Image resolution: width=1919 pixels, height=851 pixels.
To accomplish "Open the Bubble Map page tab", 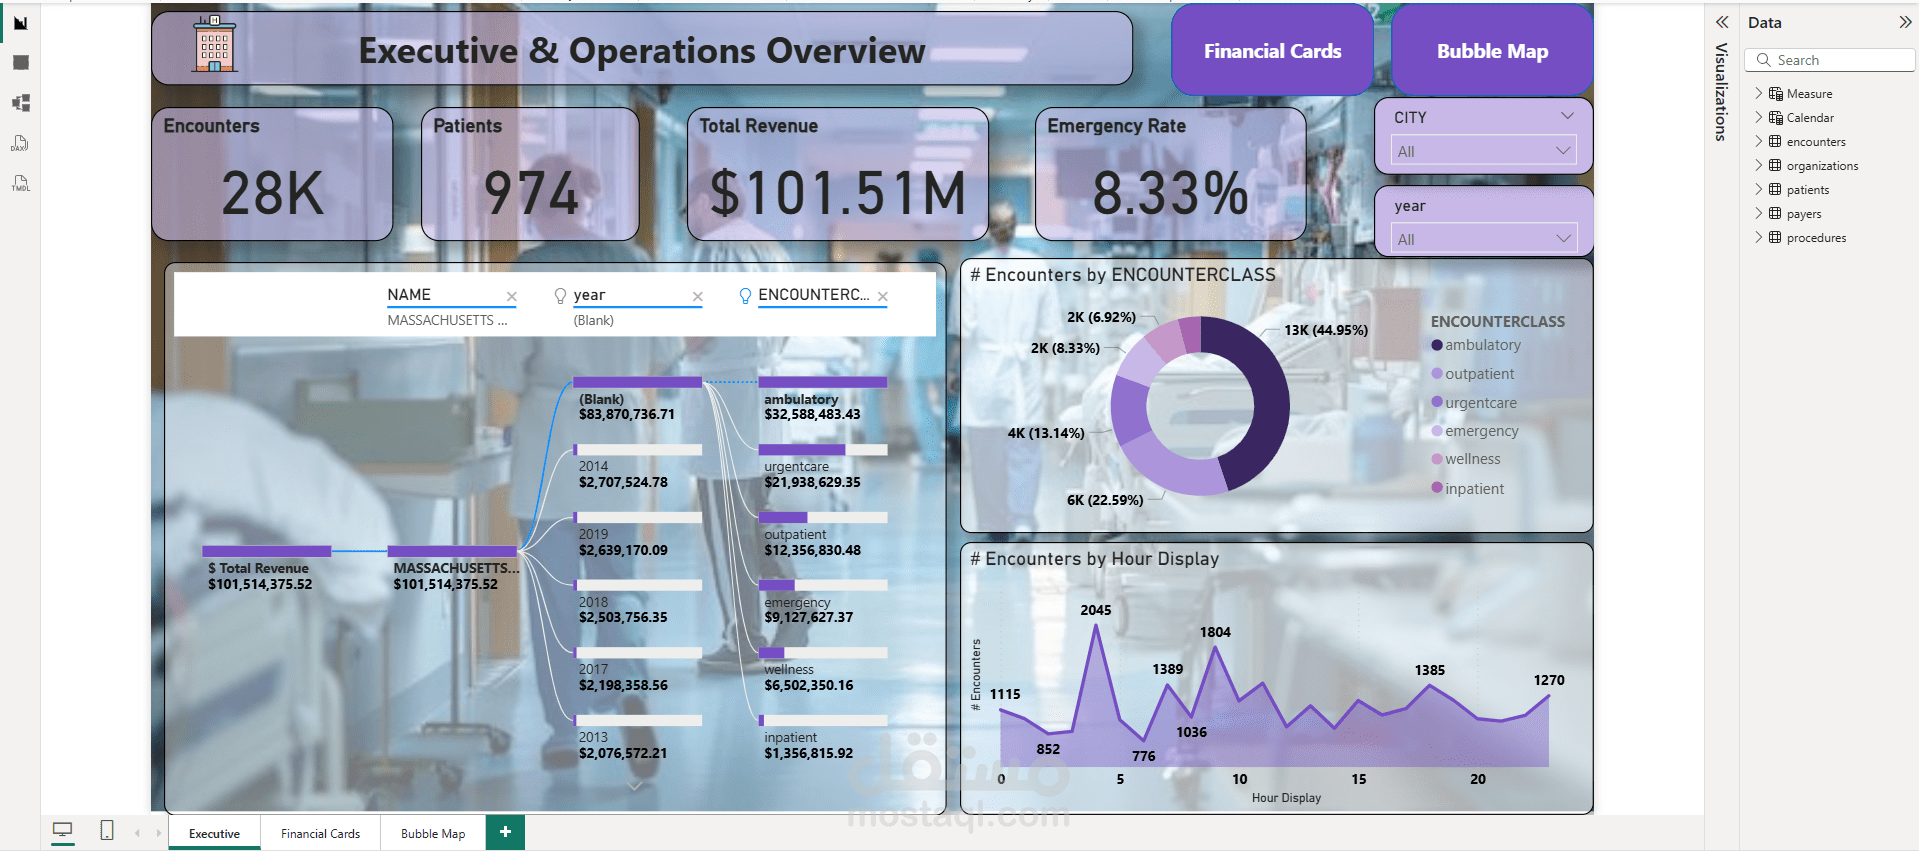I will click(x=433, y=833).
